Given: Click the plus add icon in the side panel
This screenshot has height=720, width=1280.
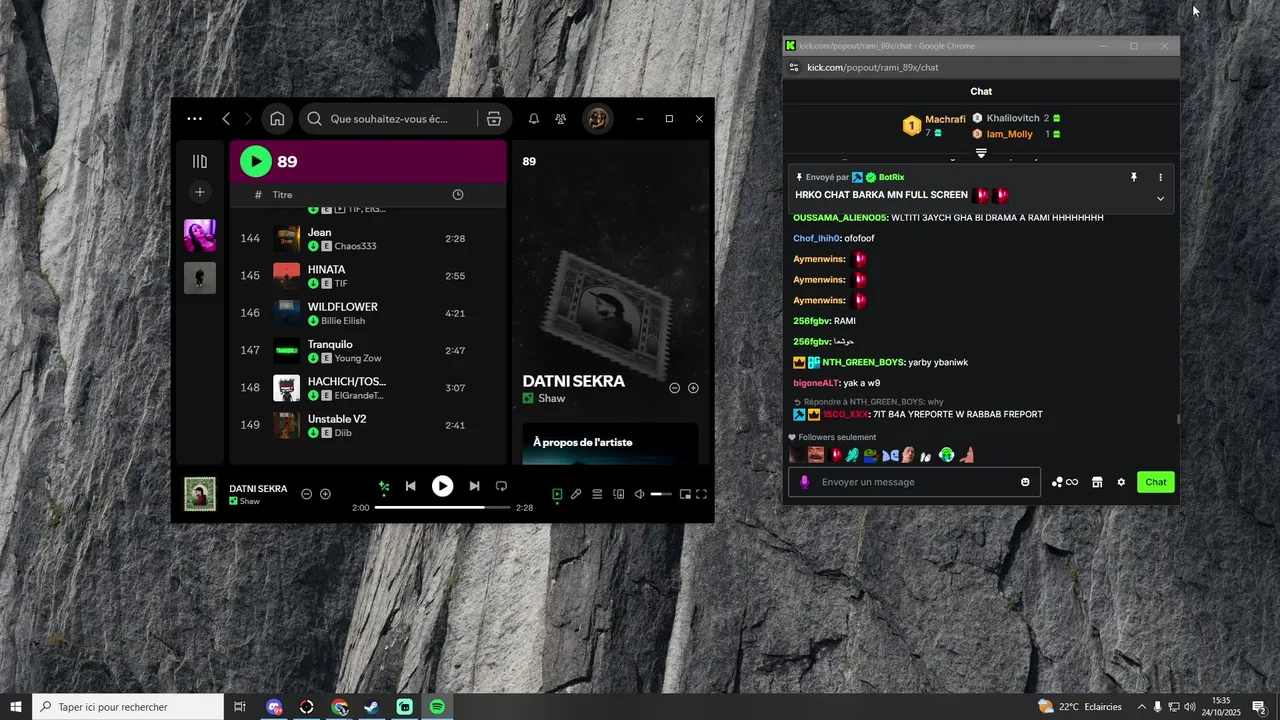Looking at the screenshot, I should pos(693,388).
